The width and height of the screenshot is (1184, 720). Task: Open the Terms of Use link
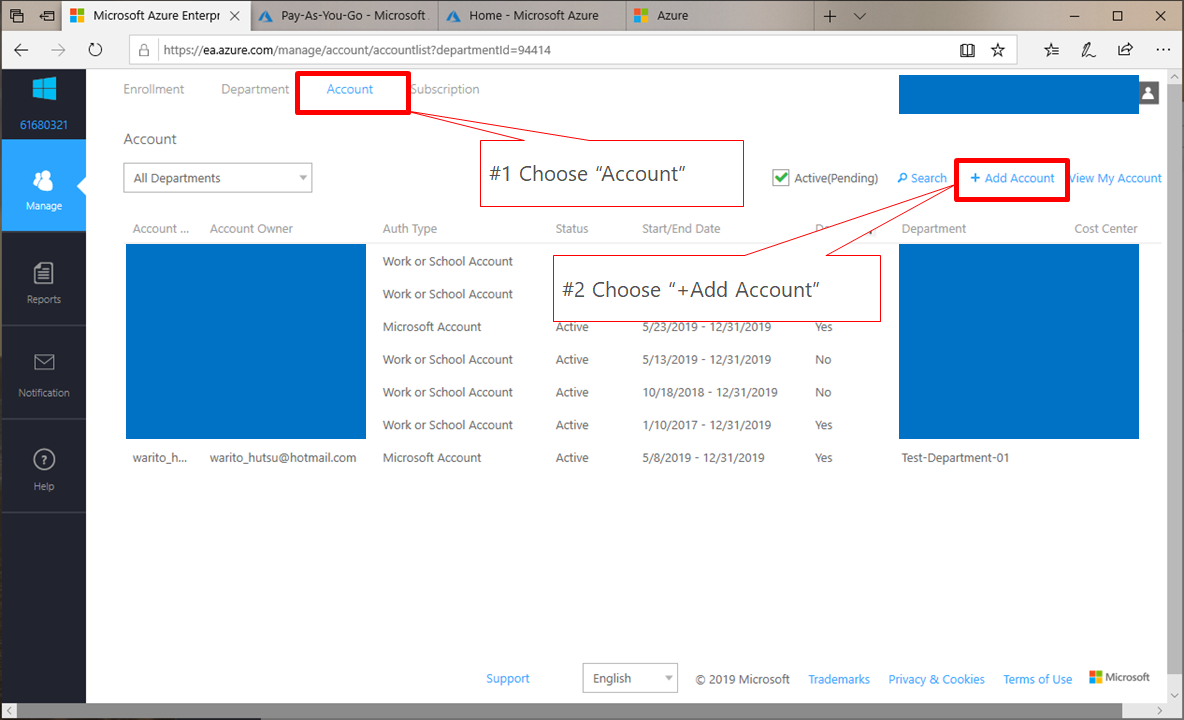pyautogui.click(x=1038, y=679)
